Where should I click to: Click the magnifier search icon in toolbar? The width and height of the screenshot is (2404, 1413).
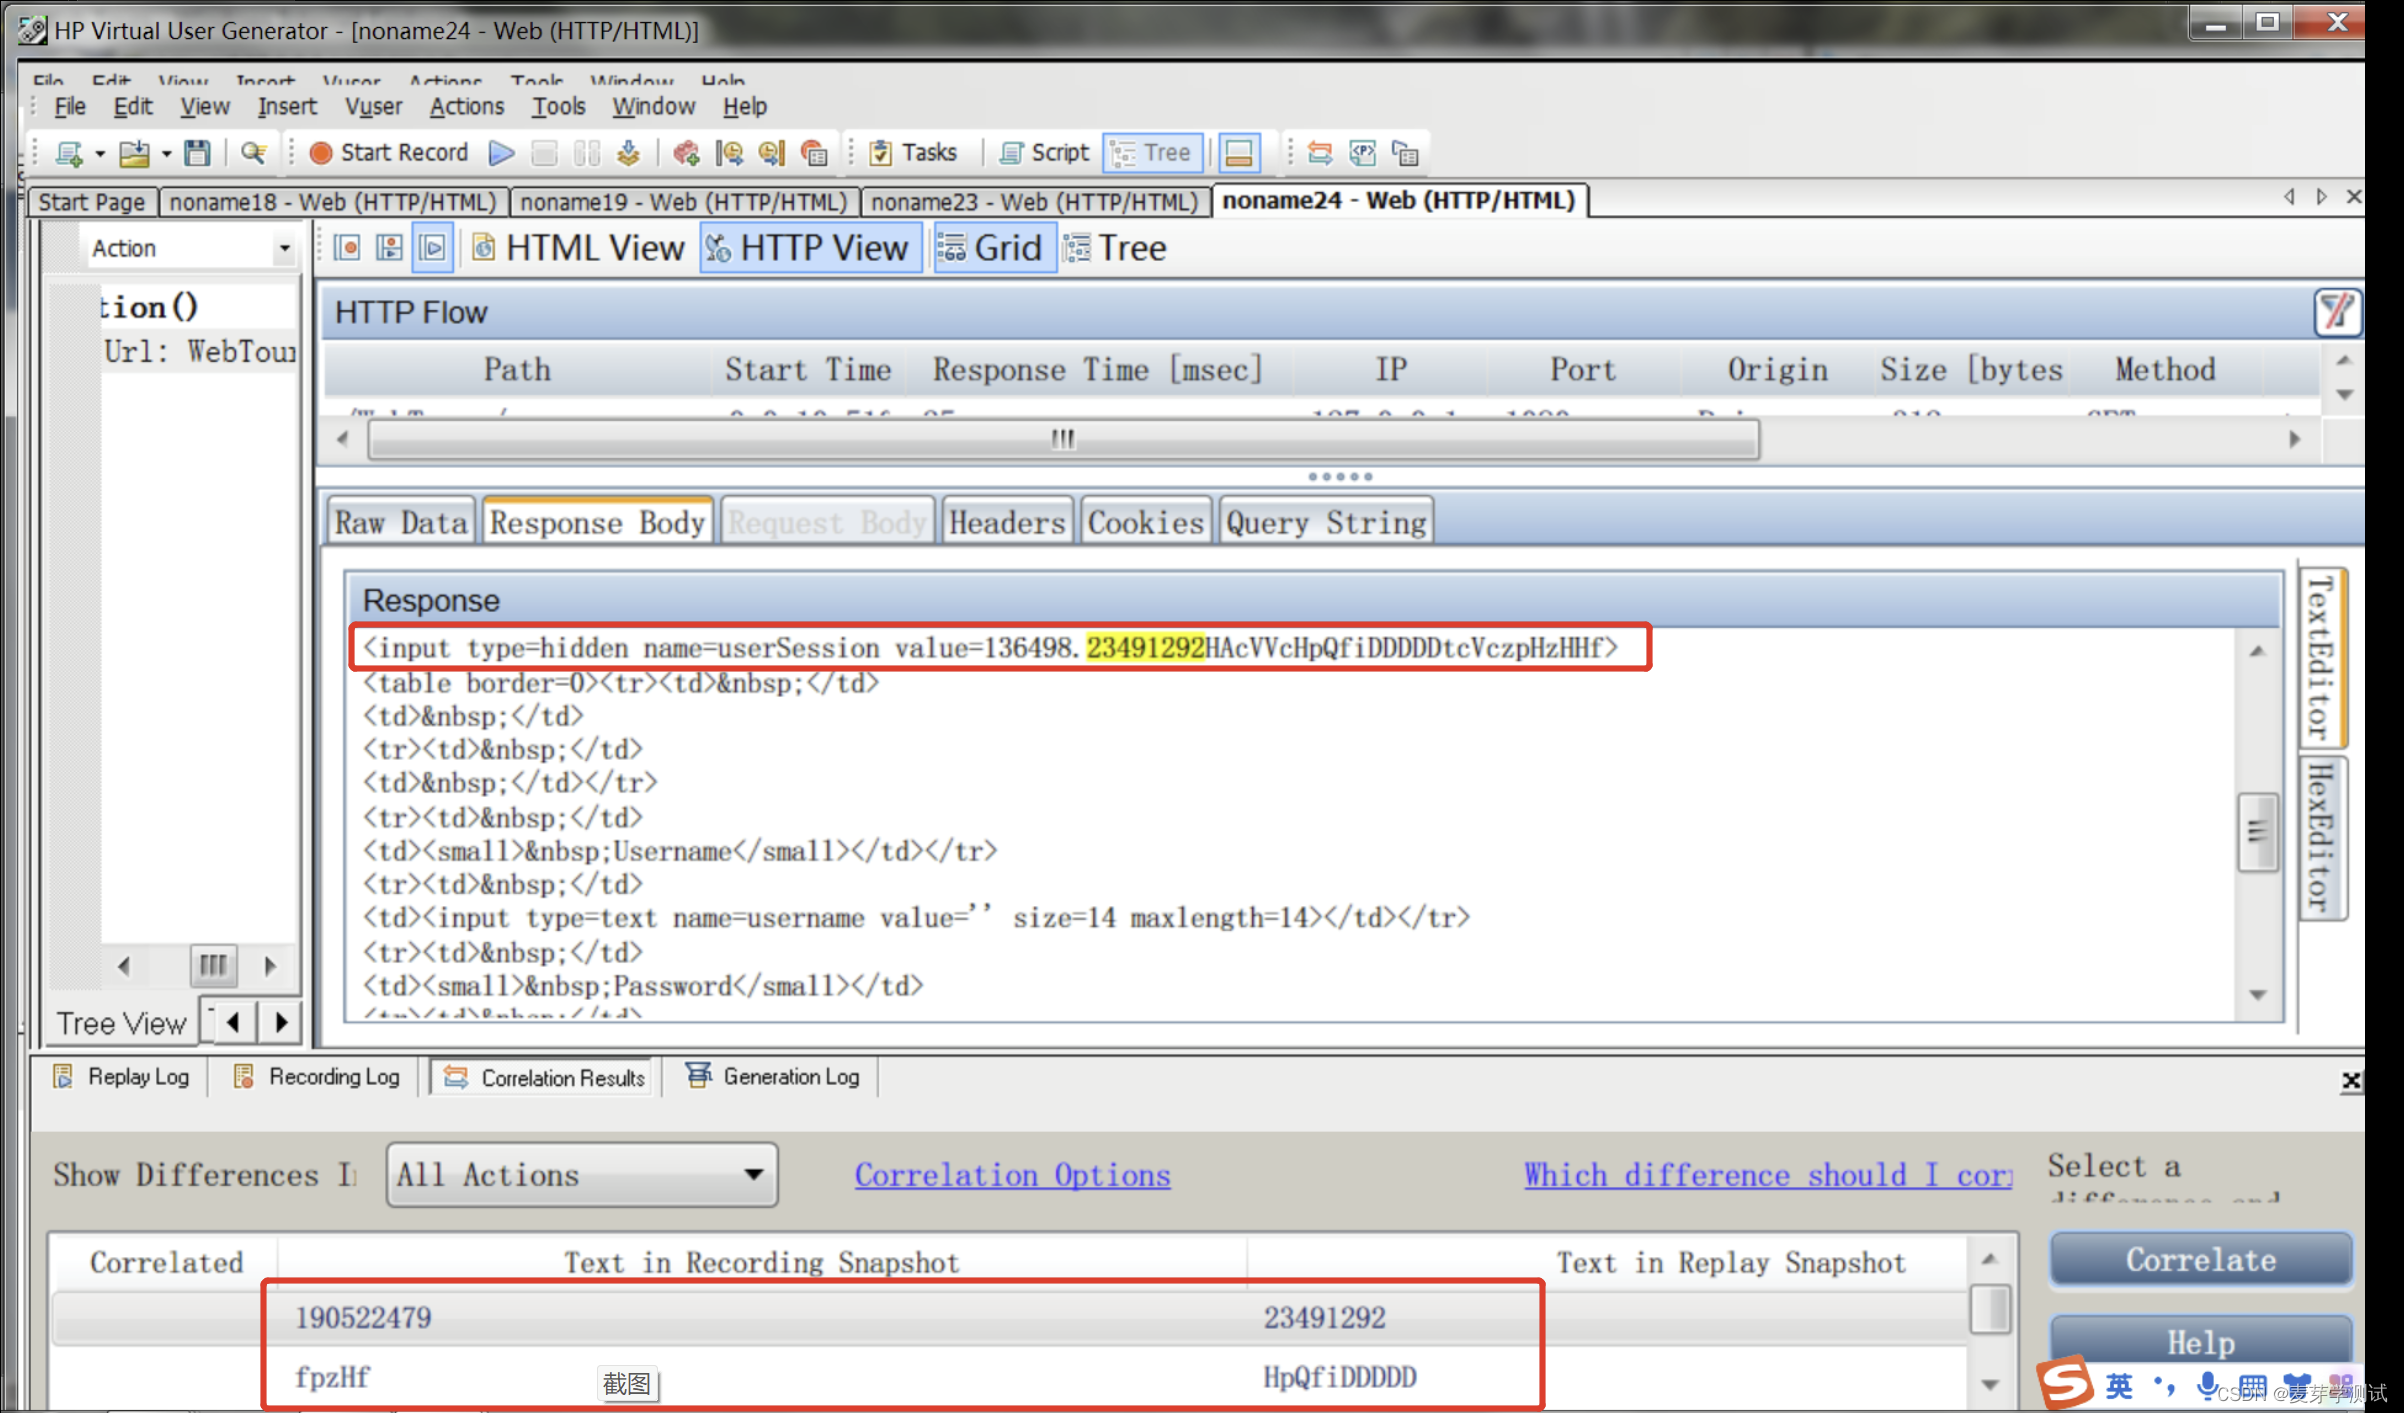pyautogui.click(x=253, y=152)
